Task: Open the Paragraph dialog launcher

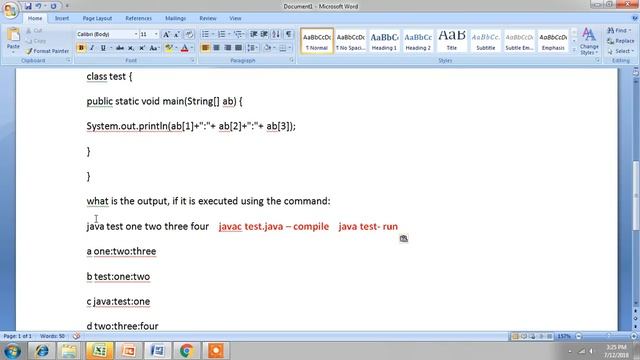Action: point(292,60)
